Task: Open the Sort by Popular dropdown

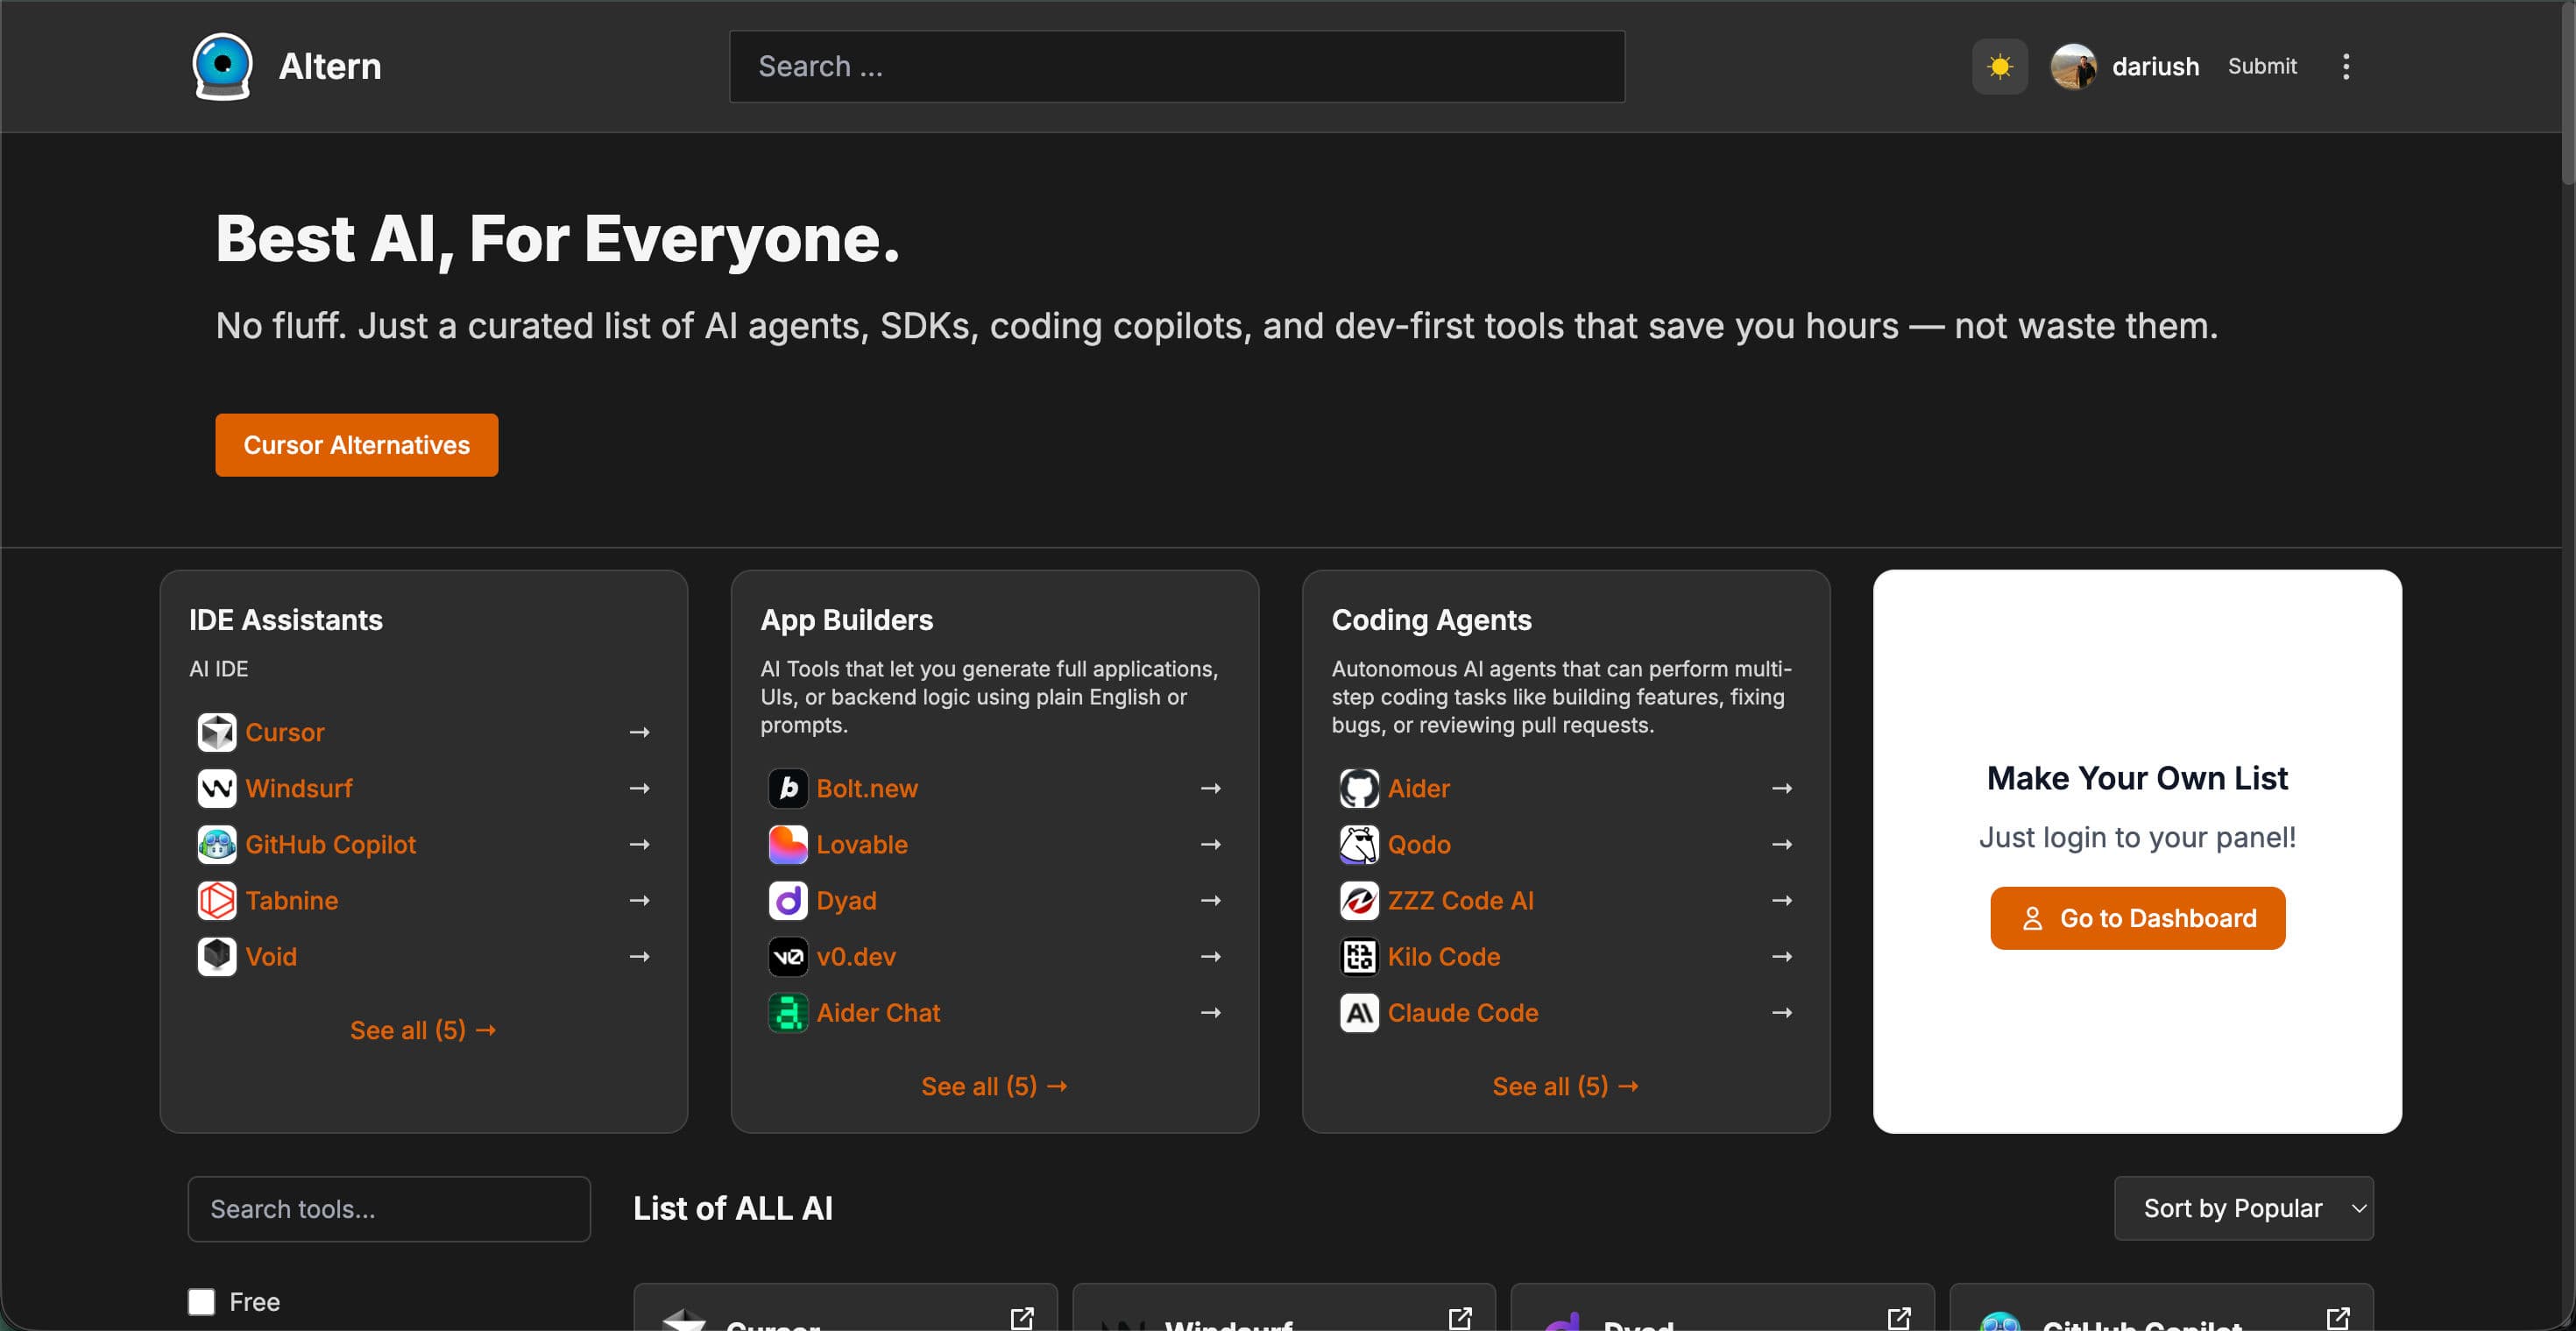Action: pyautogui.click(x=2243, y=1208)
